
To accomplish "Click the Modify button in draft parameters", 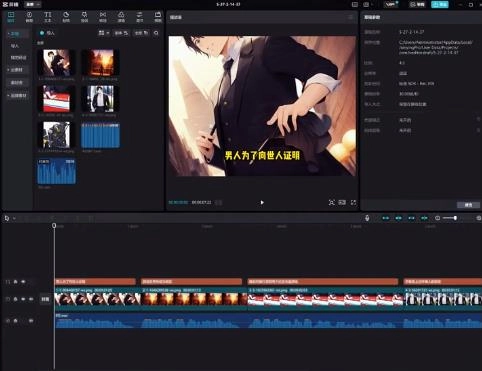I will 469,205.
